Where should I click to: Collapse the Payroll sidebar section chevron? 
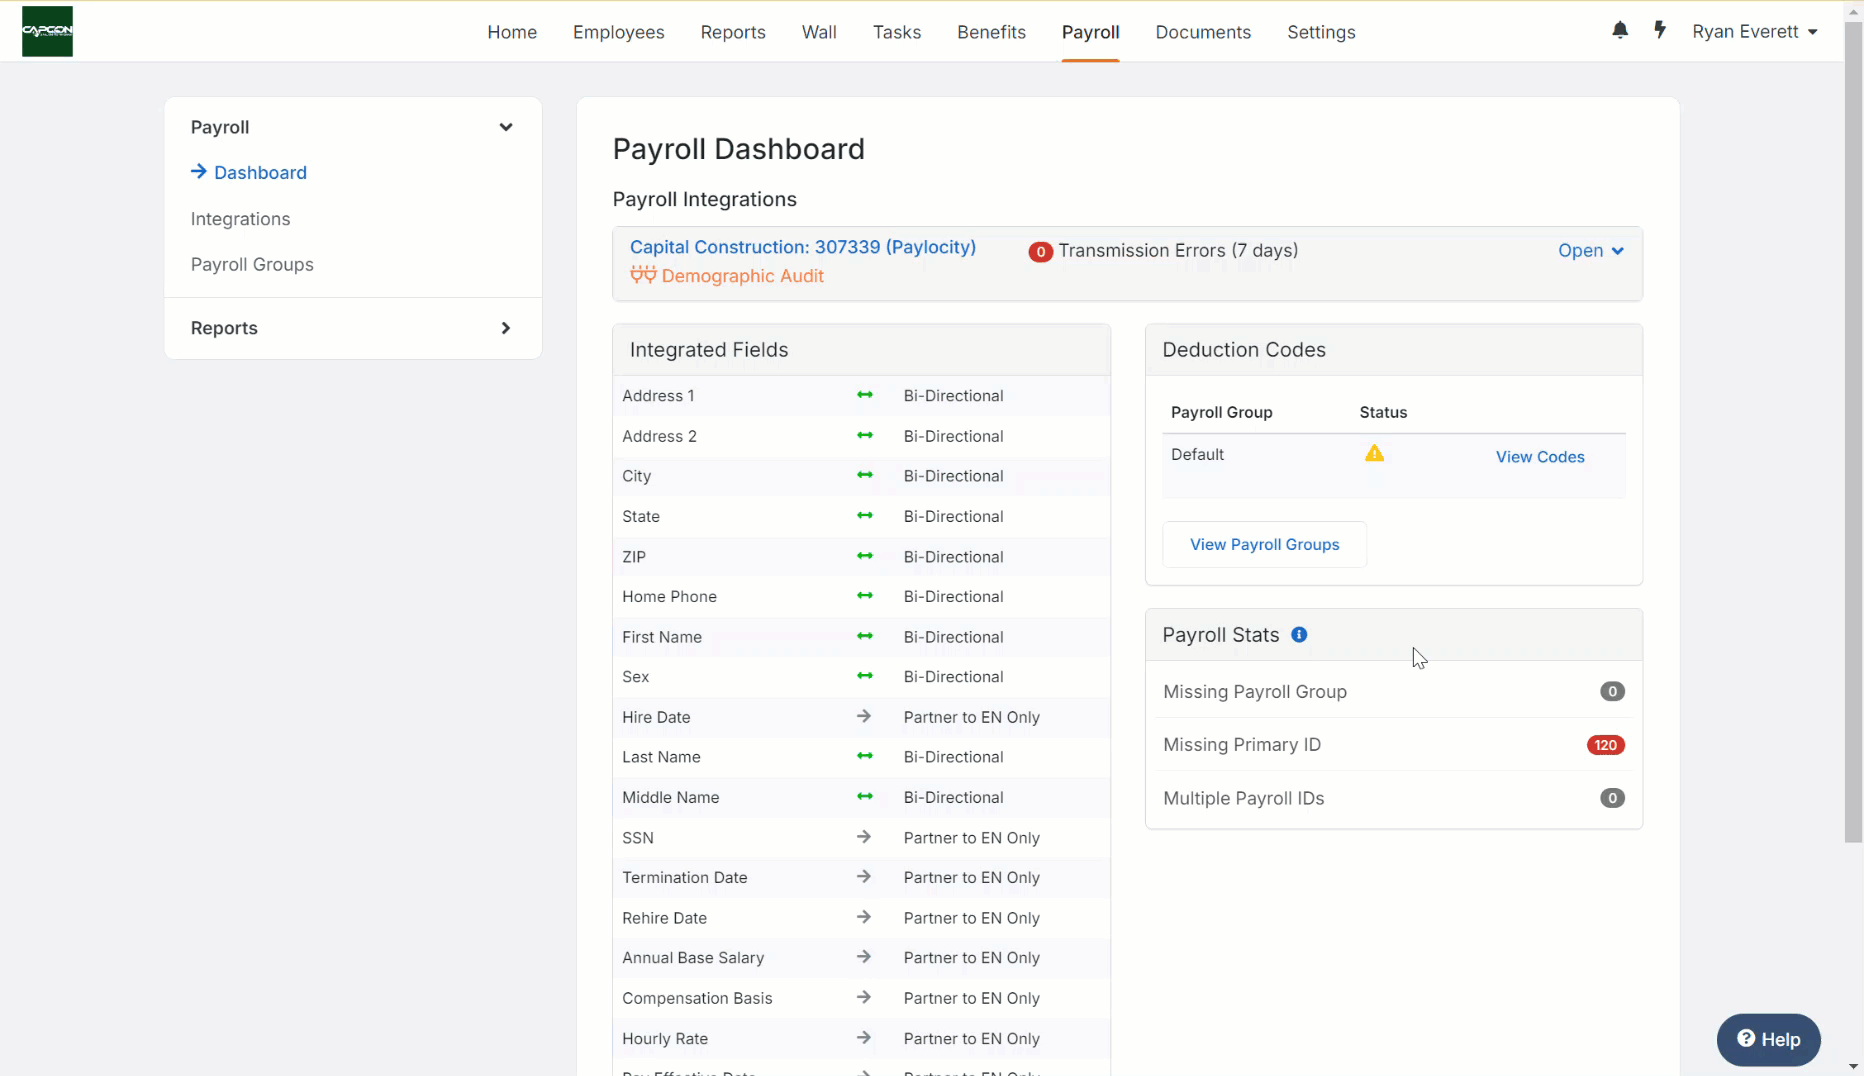(506, 127)
